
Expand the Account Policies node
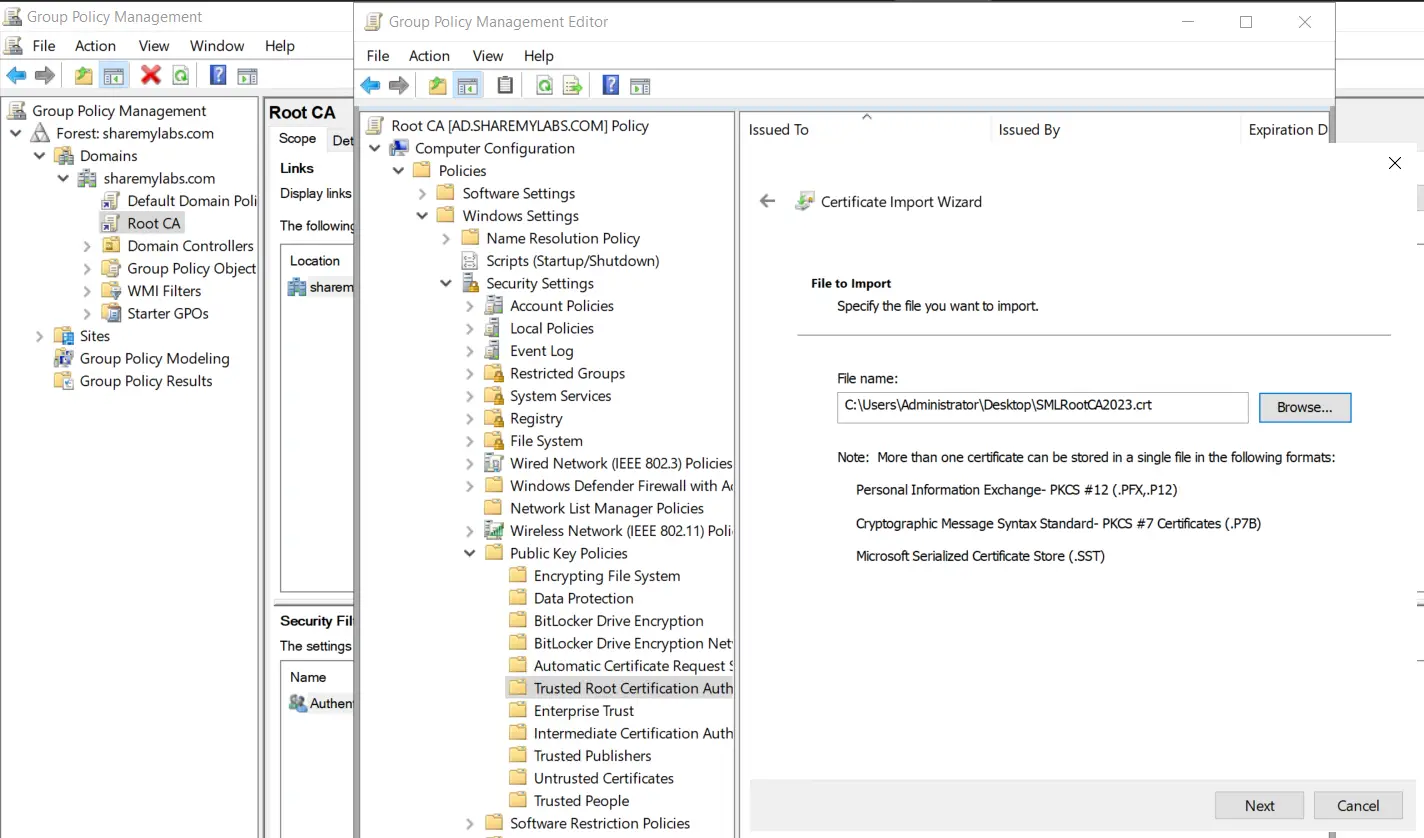(470, 306)
